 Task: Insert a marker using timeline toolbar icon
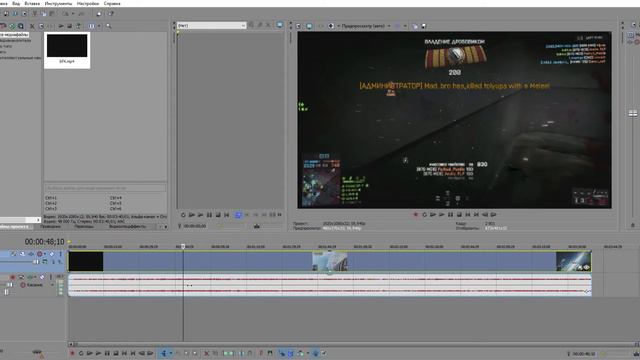[261, 353]
